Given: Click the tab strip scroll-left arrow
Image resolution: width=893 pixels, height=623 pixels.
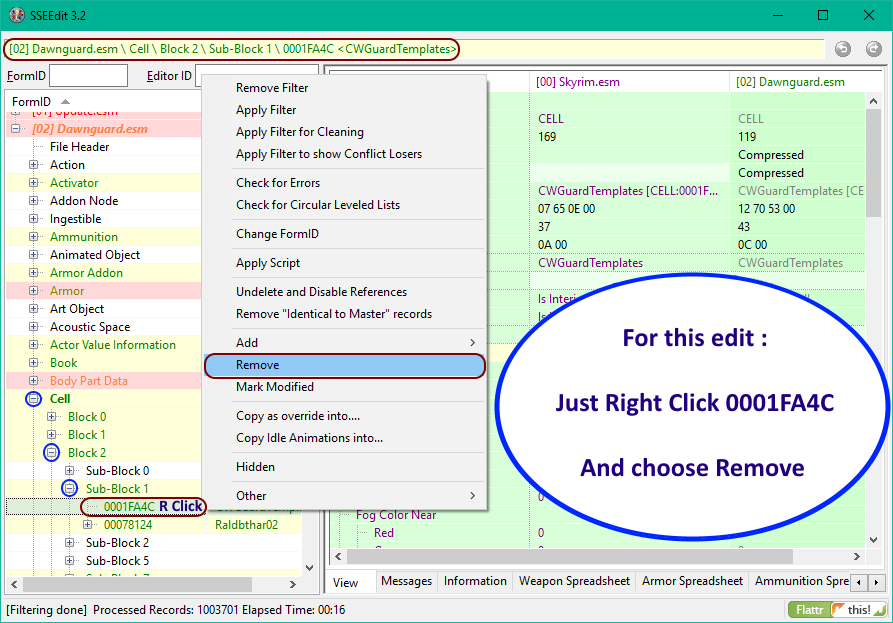Looking at the screenshot, I should tap(859, 583).
